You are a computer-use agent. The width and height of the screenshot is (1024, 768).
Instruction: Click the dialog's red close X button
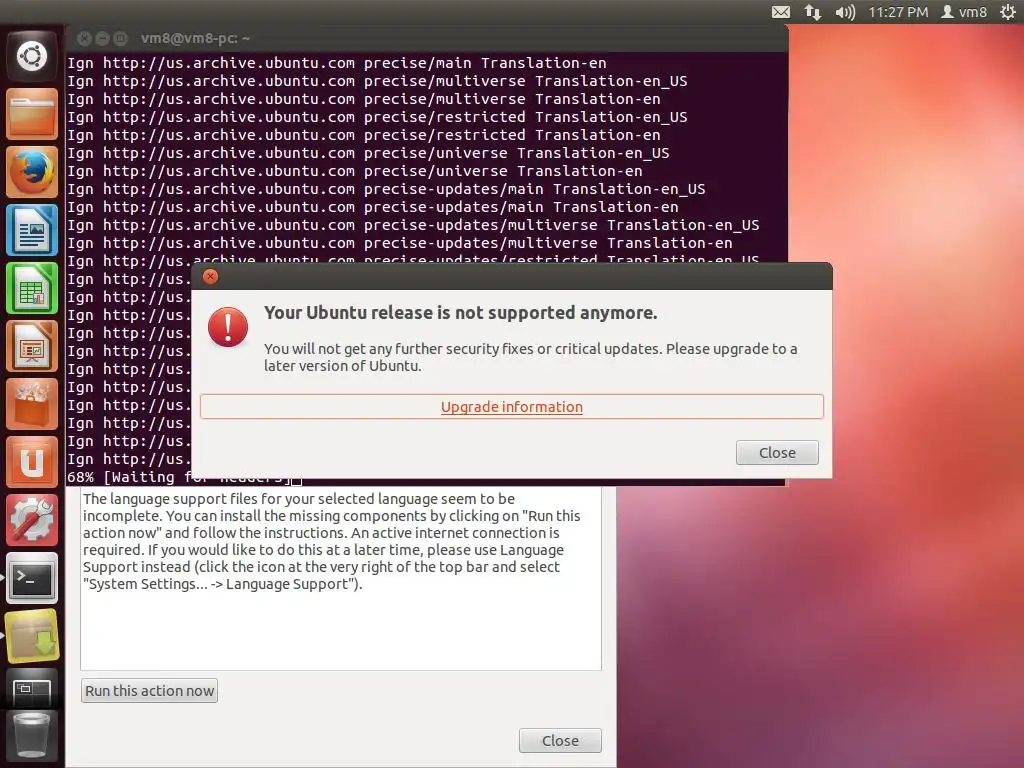210,276
